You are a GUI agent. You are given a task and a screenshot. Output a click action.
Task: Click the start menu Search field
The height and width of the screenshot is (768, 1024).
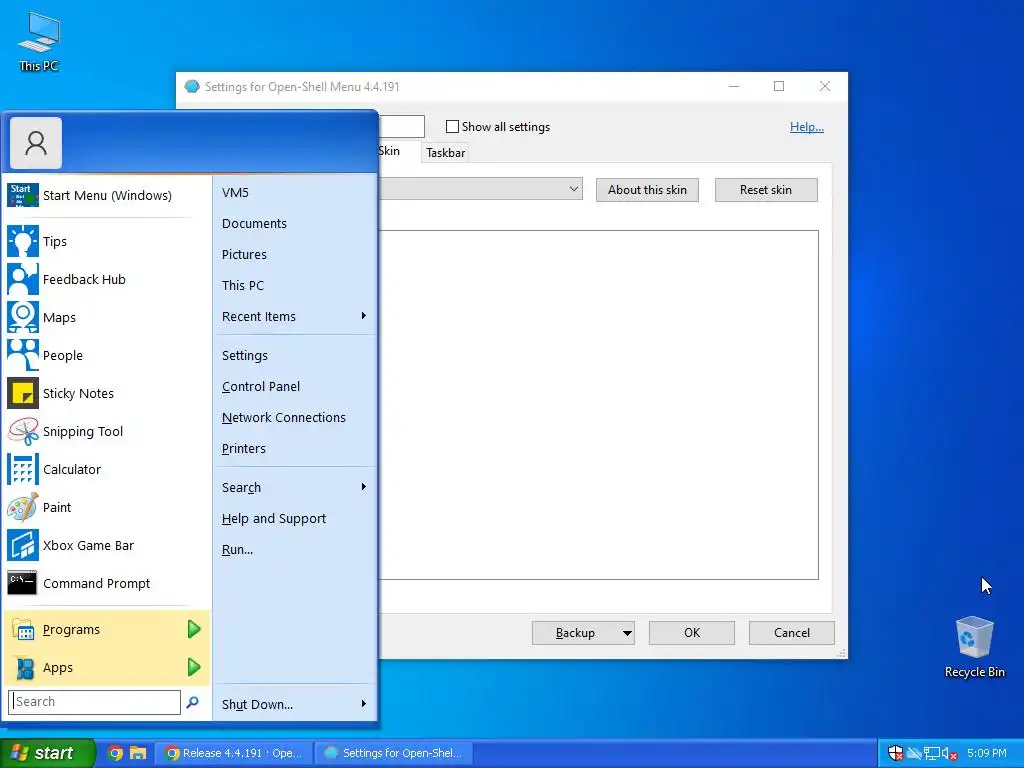coord(95,702)
